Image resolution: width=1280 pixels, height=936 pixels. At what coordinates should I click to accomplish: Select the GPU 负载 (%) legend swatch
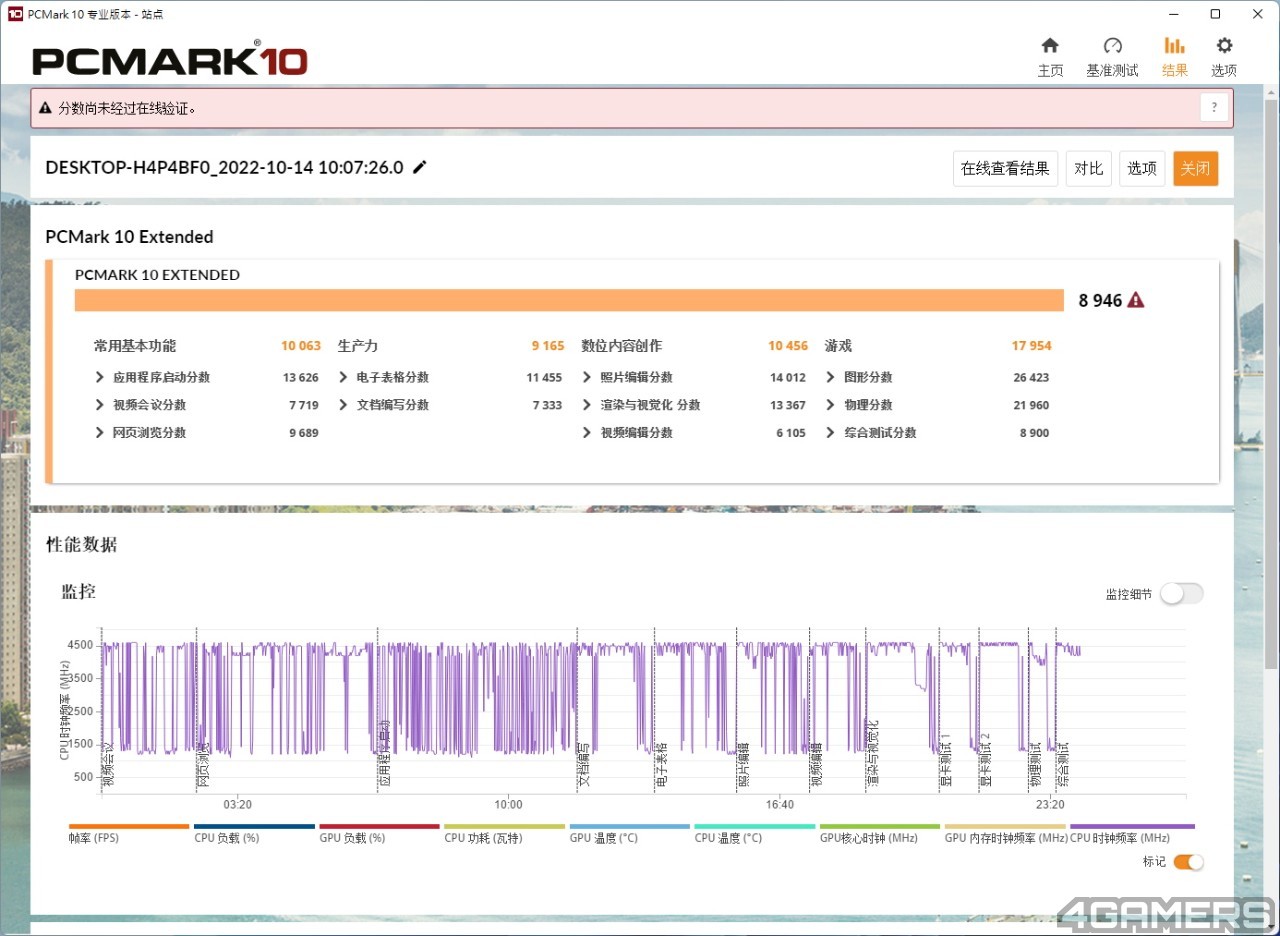point(379,827)
